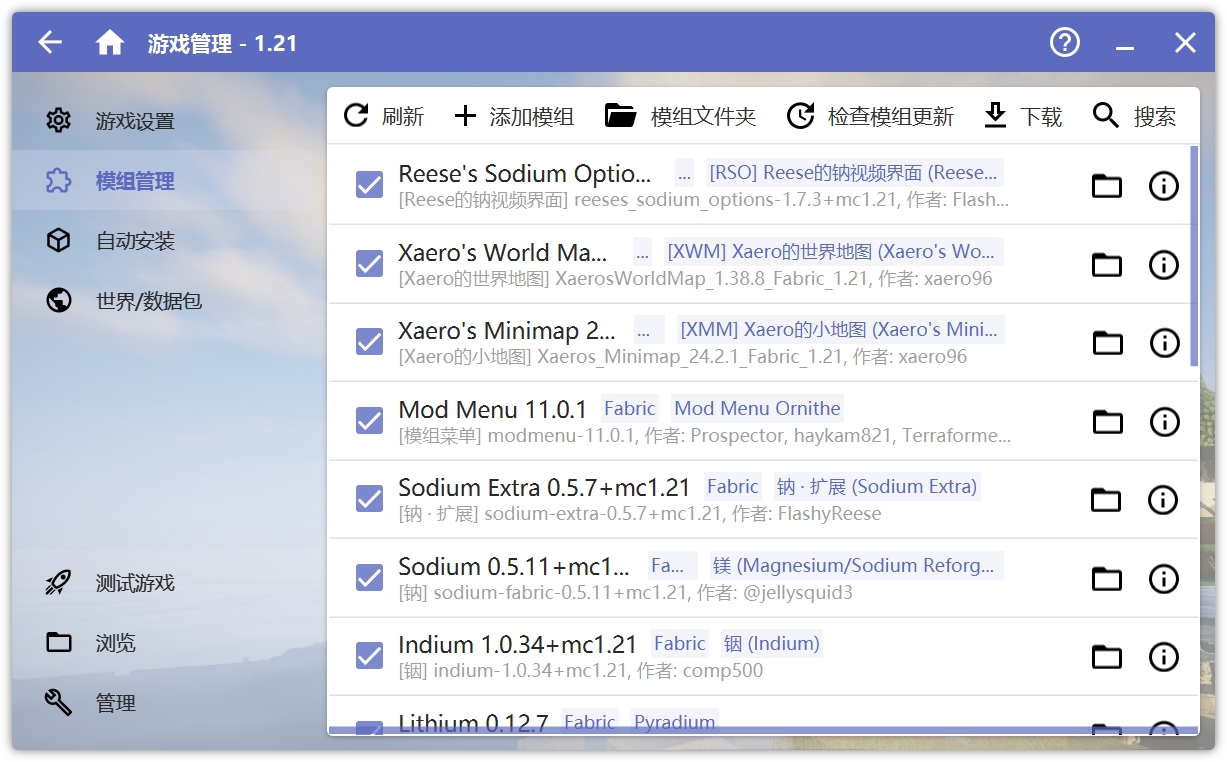1227x762 pixels.
Task: Click the 下载 download button
Action: point(1023,116)
